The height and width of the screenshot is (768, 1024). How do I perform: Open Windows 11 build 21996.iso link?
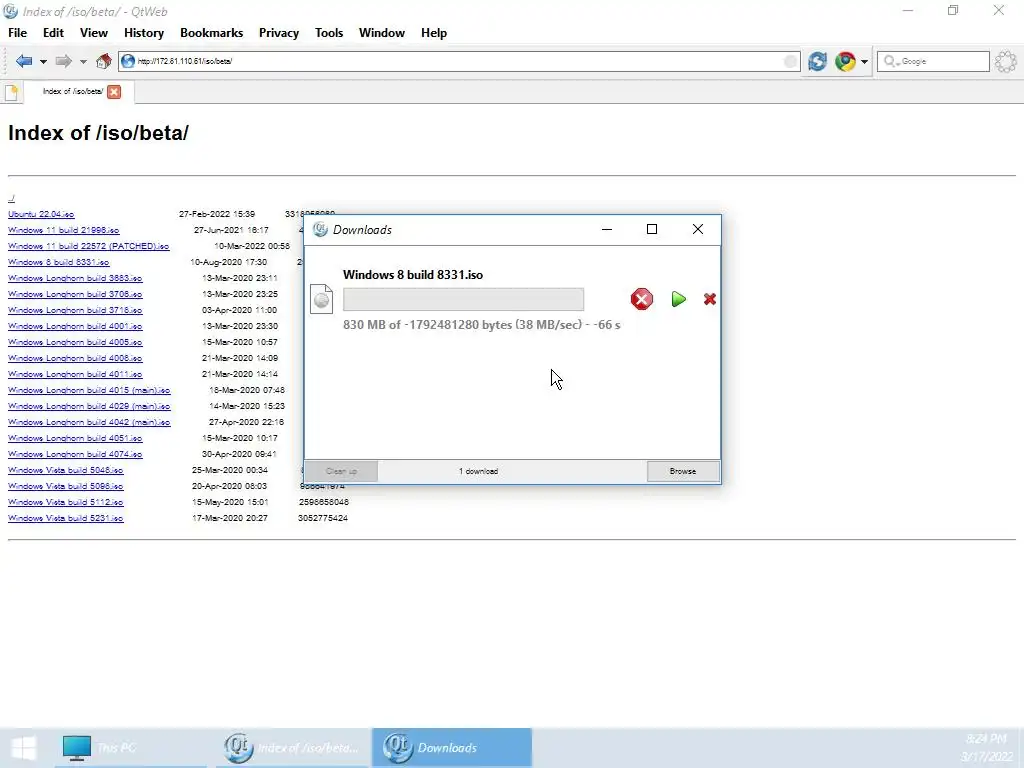coord(63,230)
